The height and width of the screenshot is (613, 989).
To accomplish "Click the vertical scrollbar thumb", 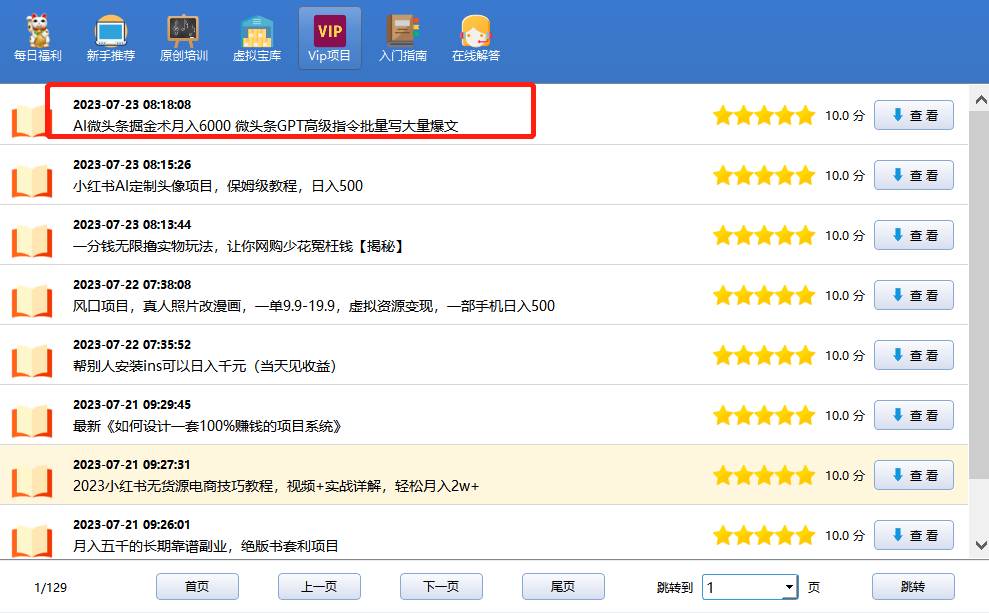I will (981, 293).
